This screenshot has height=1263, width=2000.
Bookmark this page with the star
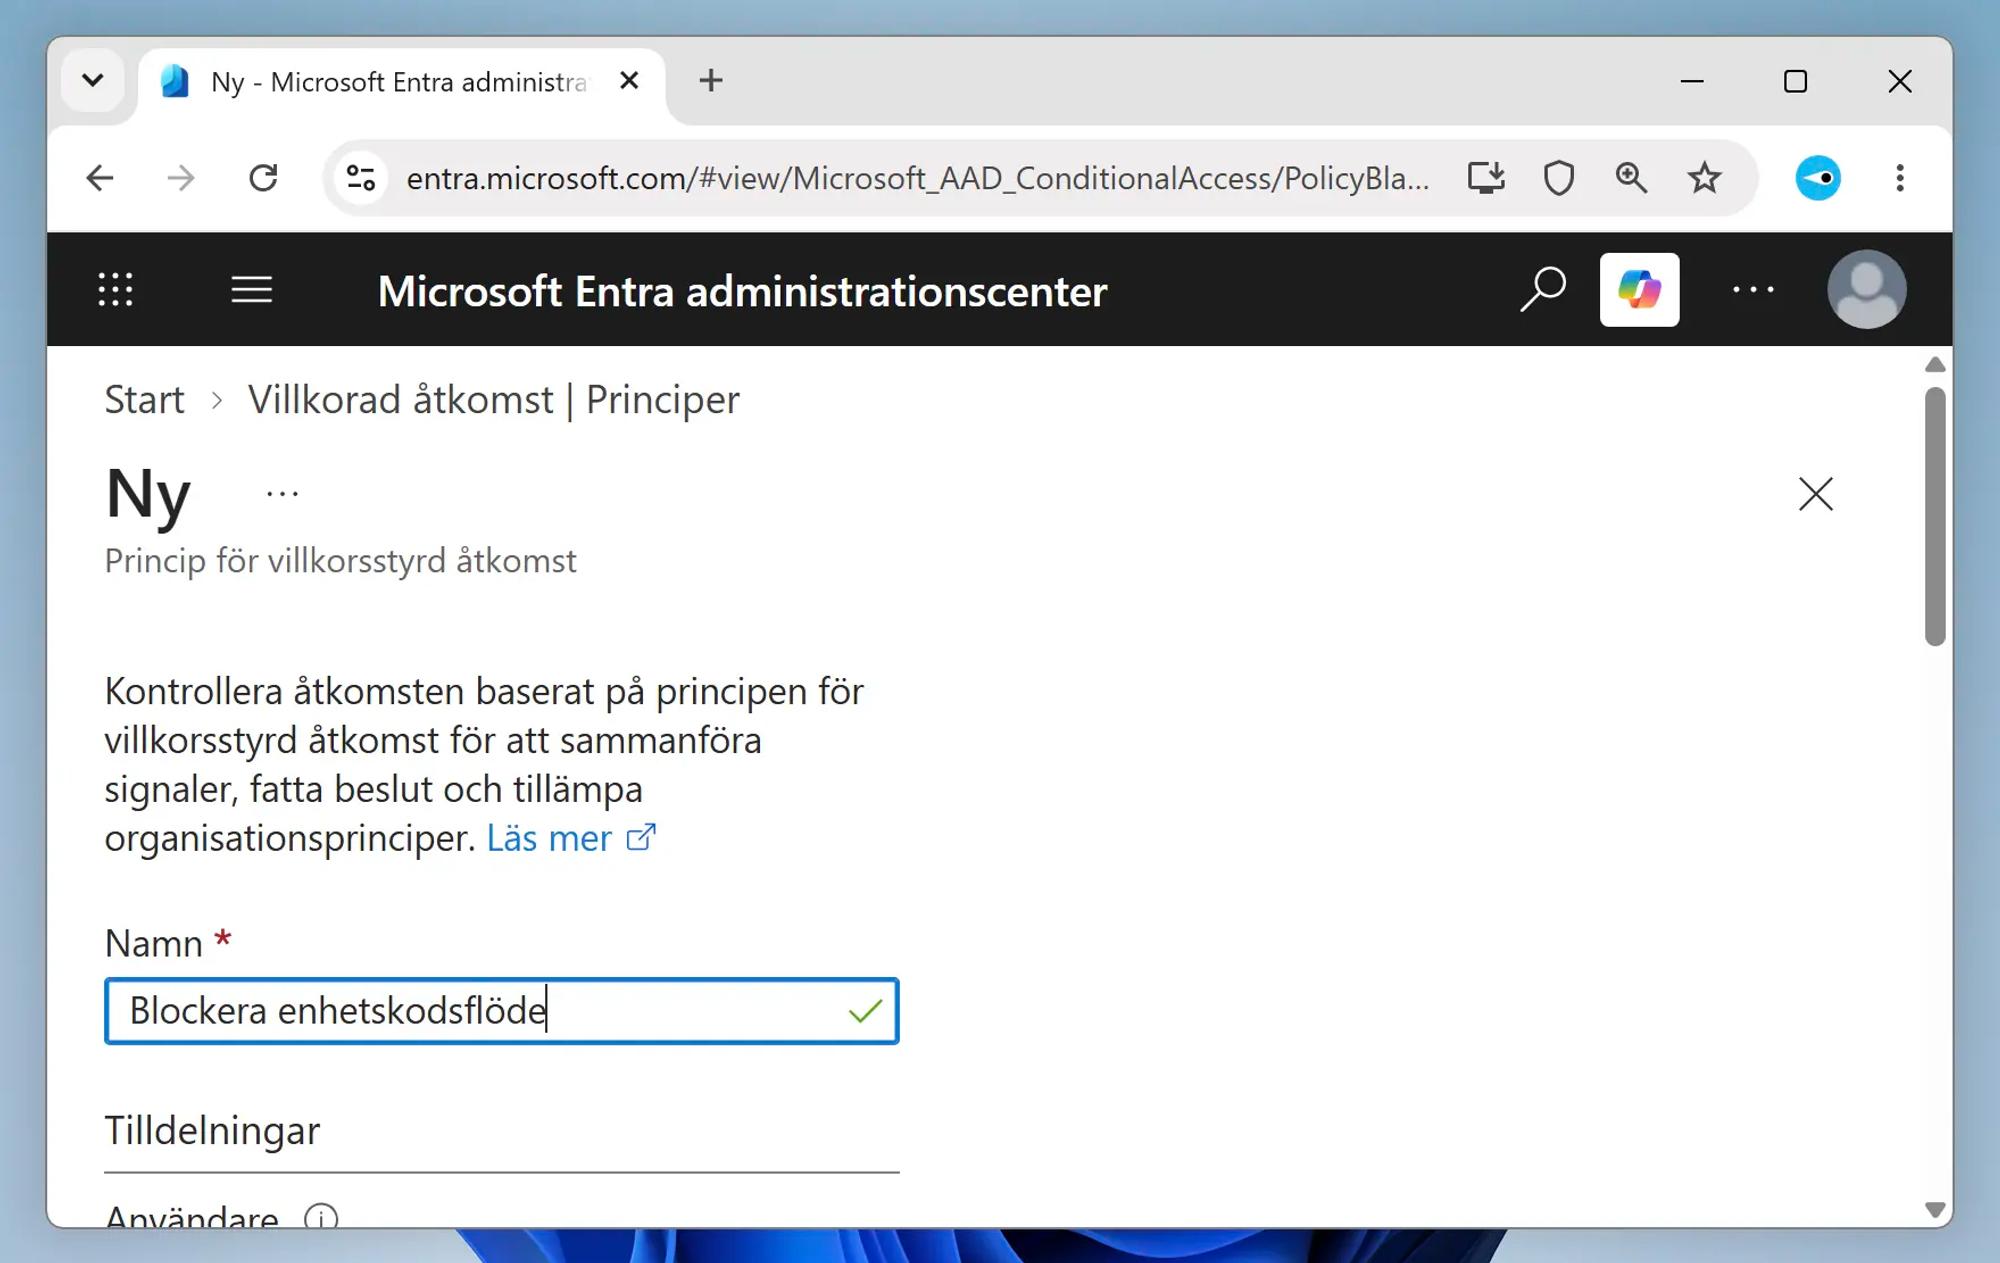click(x=1704, y=179)
